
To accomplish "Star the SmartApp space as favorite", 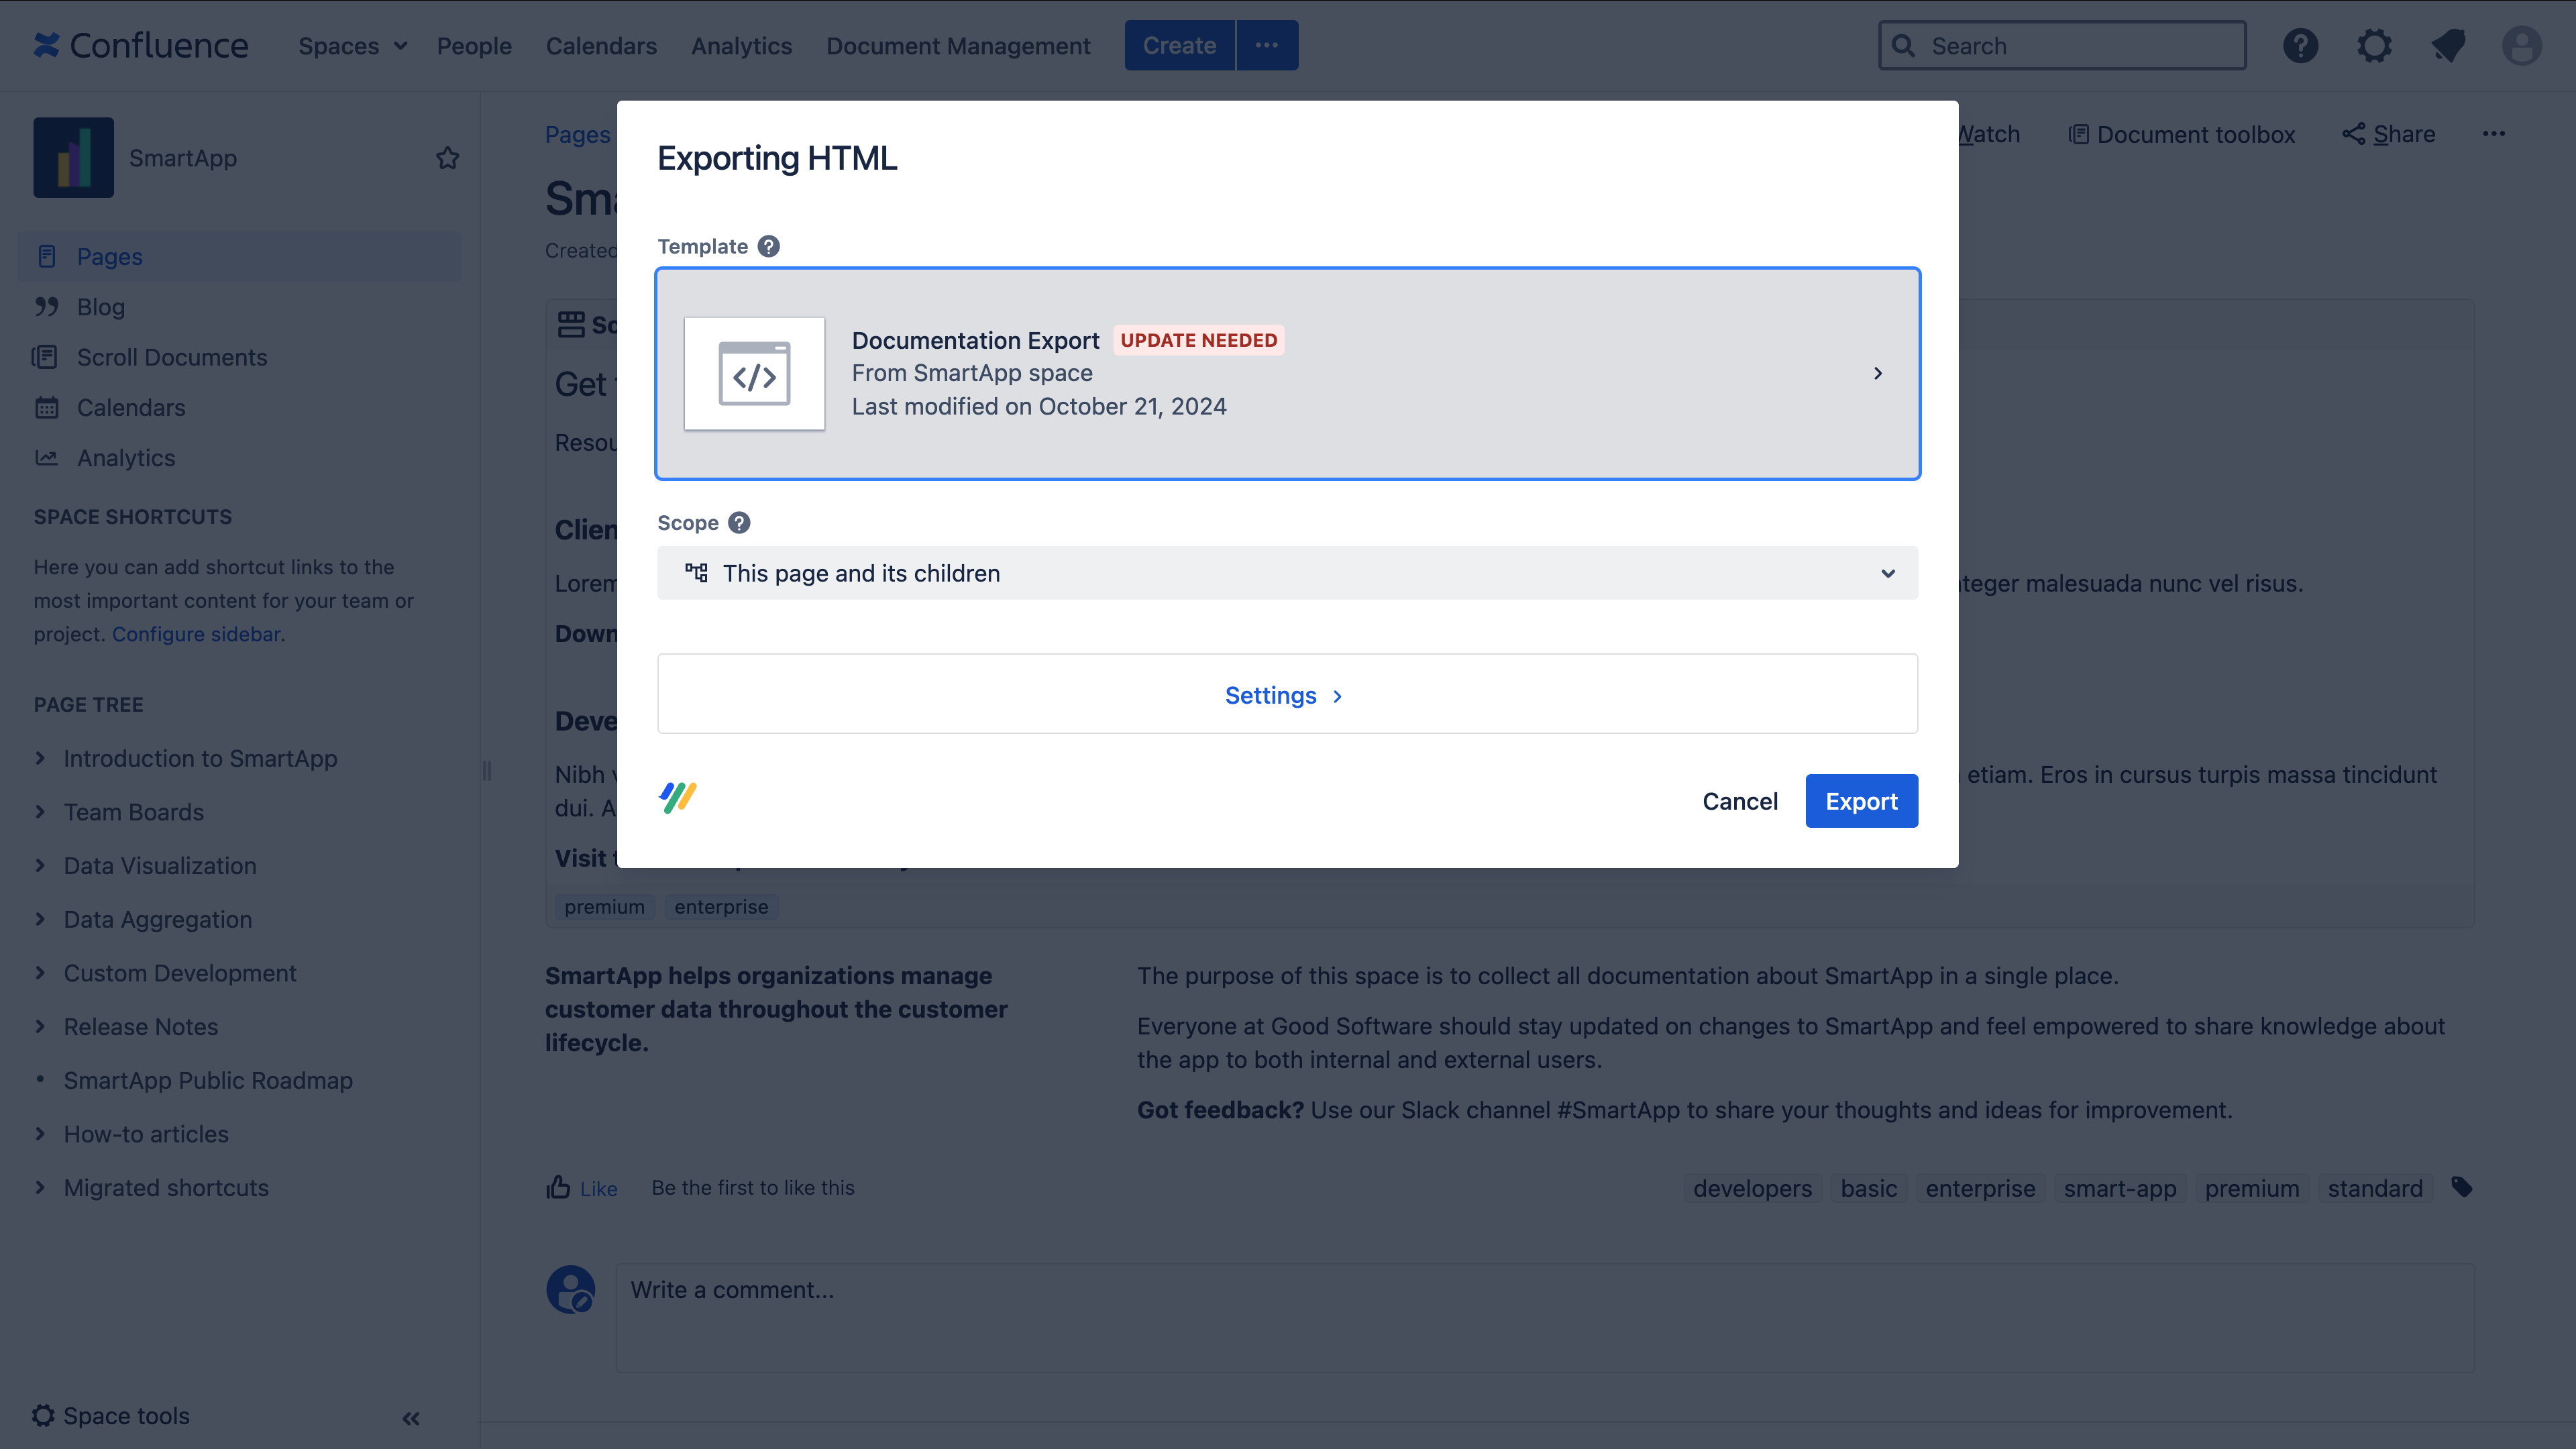I will 447,158.
